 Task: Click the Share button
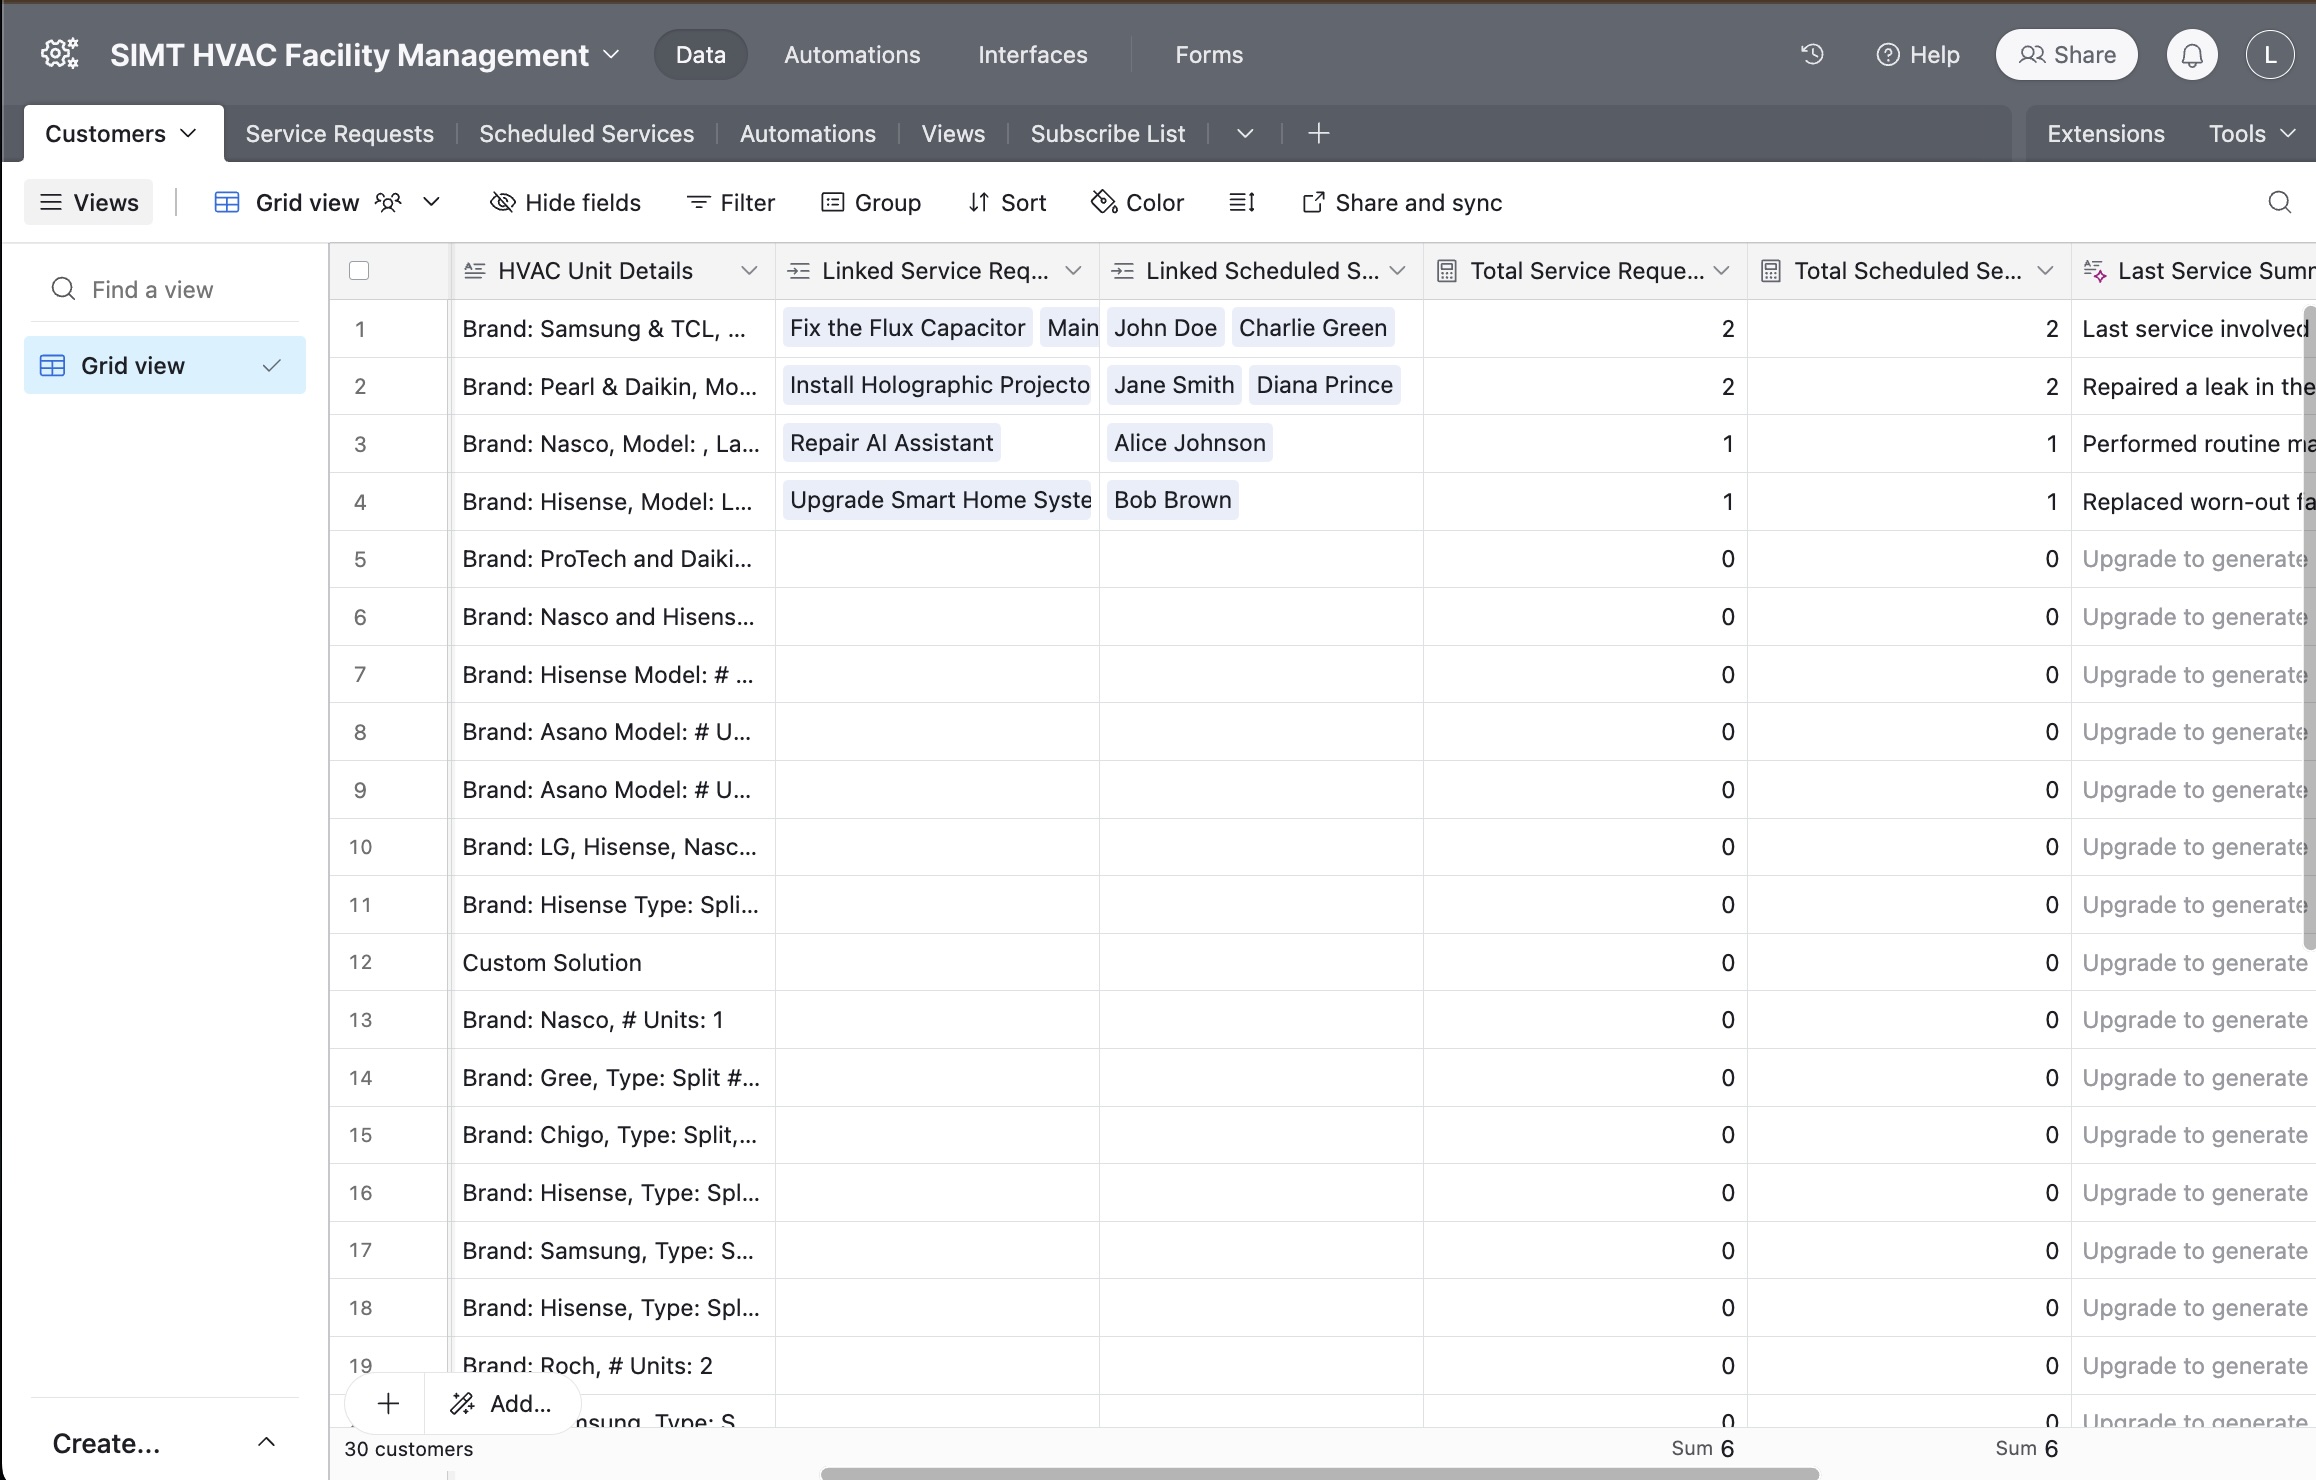[2066, 55]
